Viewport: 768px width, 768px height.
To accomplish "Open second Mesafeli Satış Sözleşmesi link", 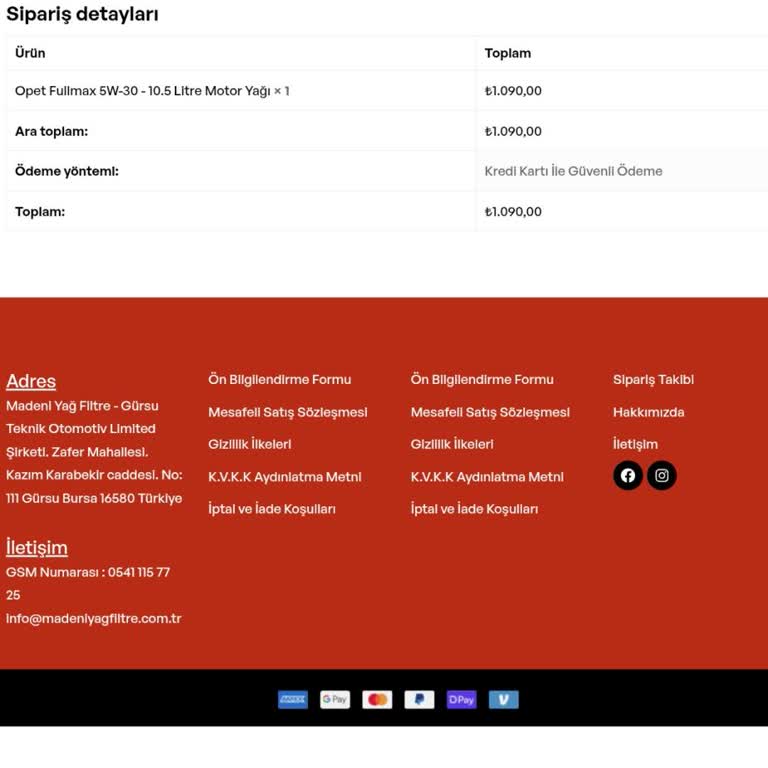I will [x=490, y=412].
